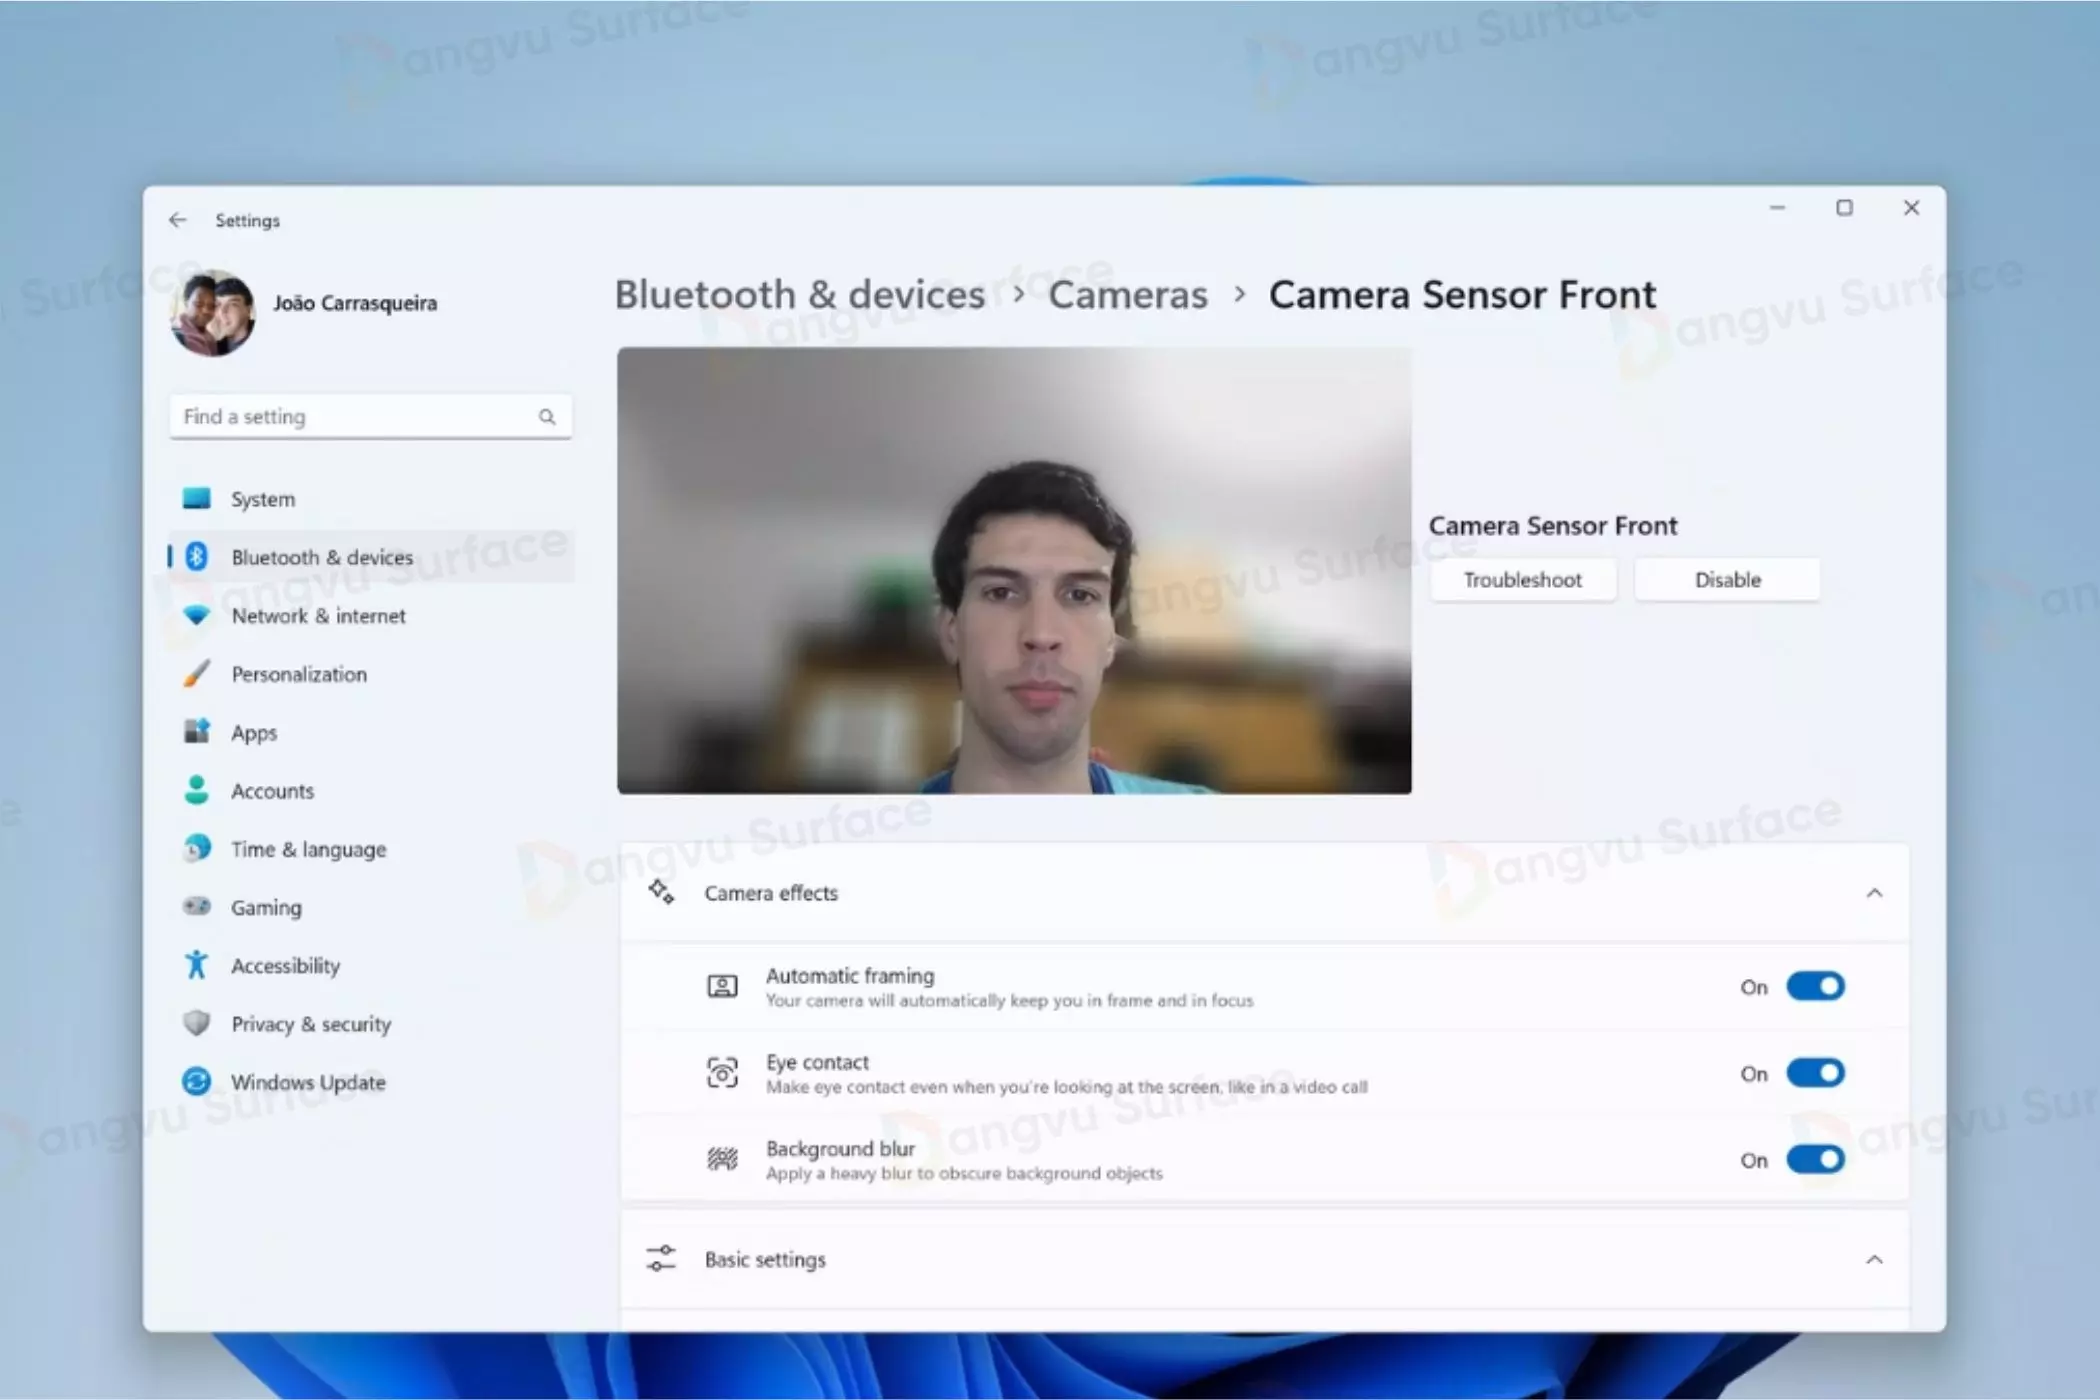
Task: Open Windows Update page
Action: (371, 1082)
